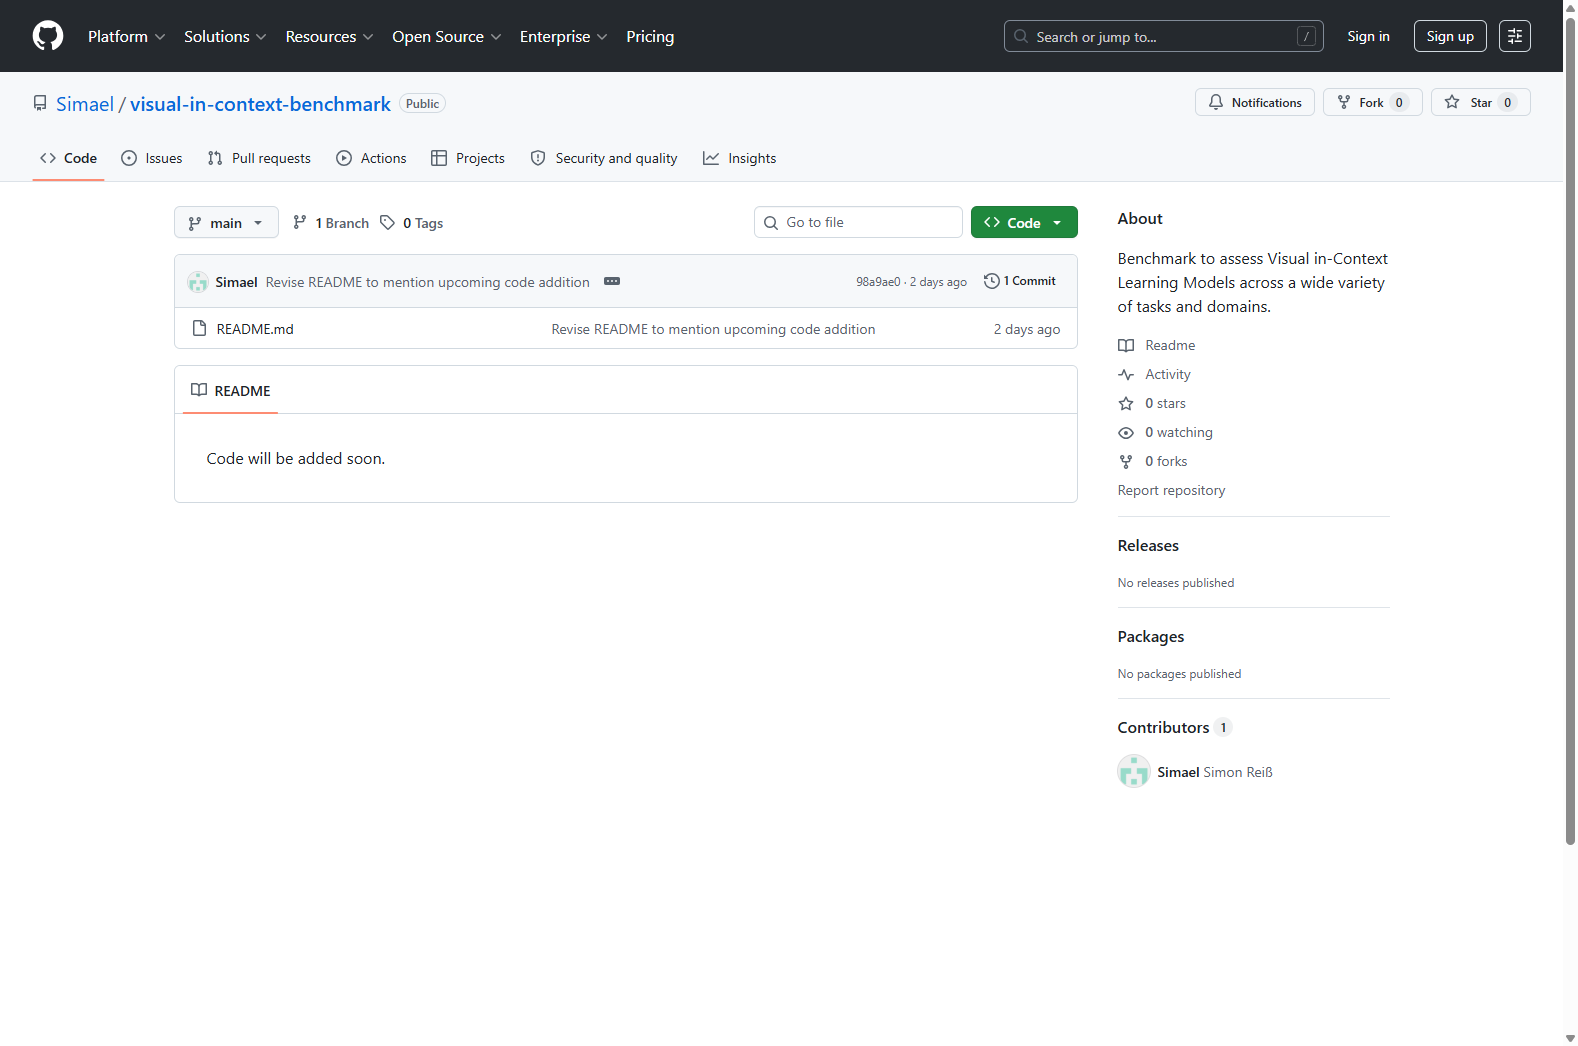Viewport: 1578px width, 1046px height.
Task: View the 1 Branch link
Action: click(331, 223)
